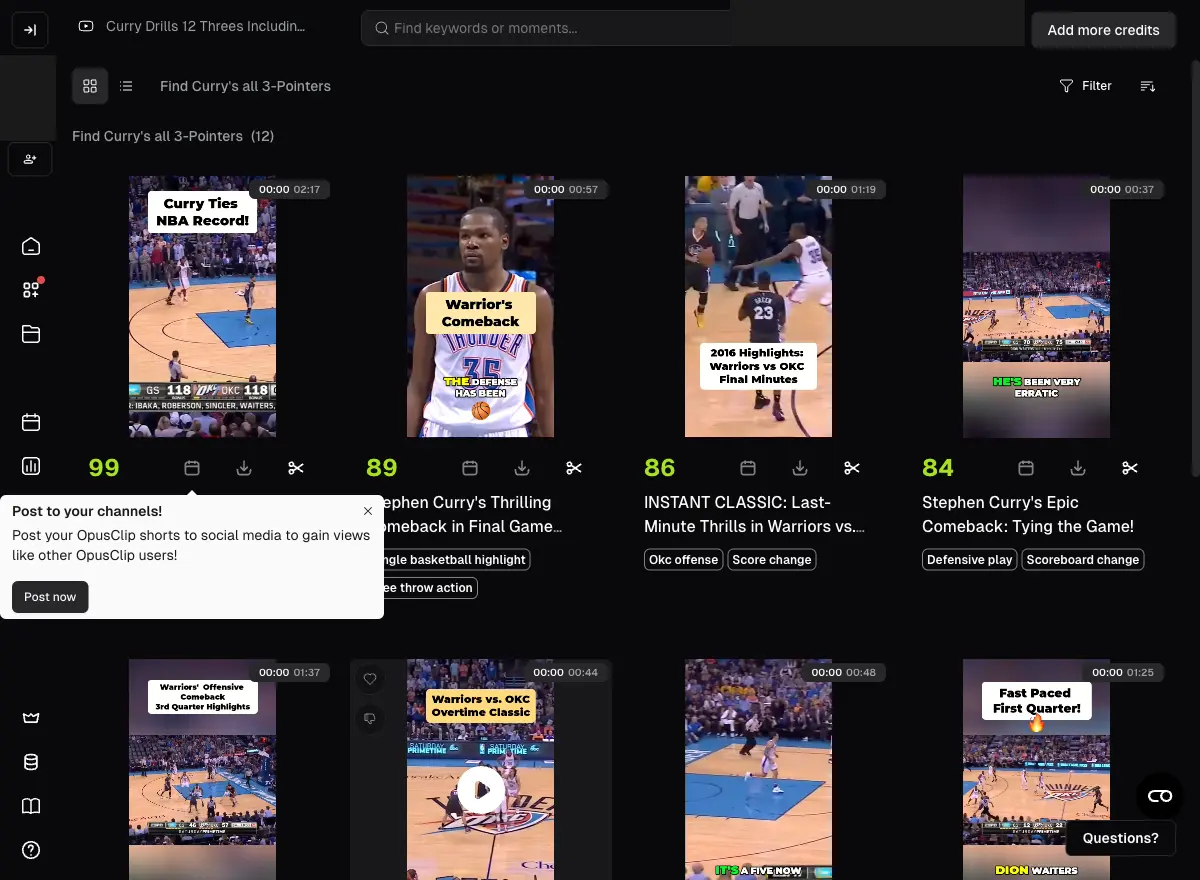
Task: Click the Post now button
Action: click(50, 597)
